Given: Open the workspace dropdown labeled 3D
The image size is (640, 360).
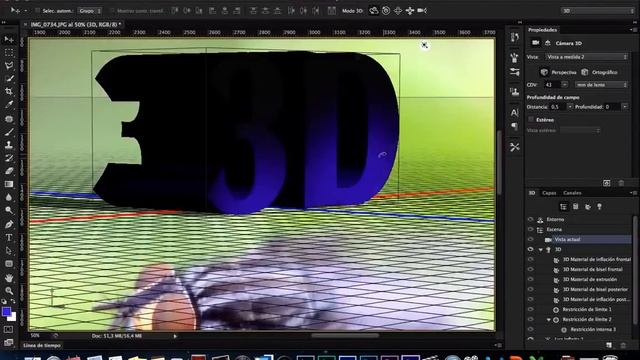Looking at the screenshot, I should [x=597, y=11].
